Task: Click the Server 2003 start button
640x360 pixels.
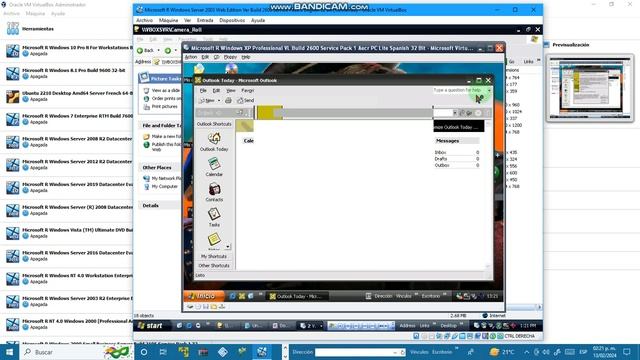Action: 150,326
